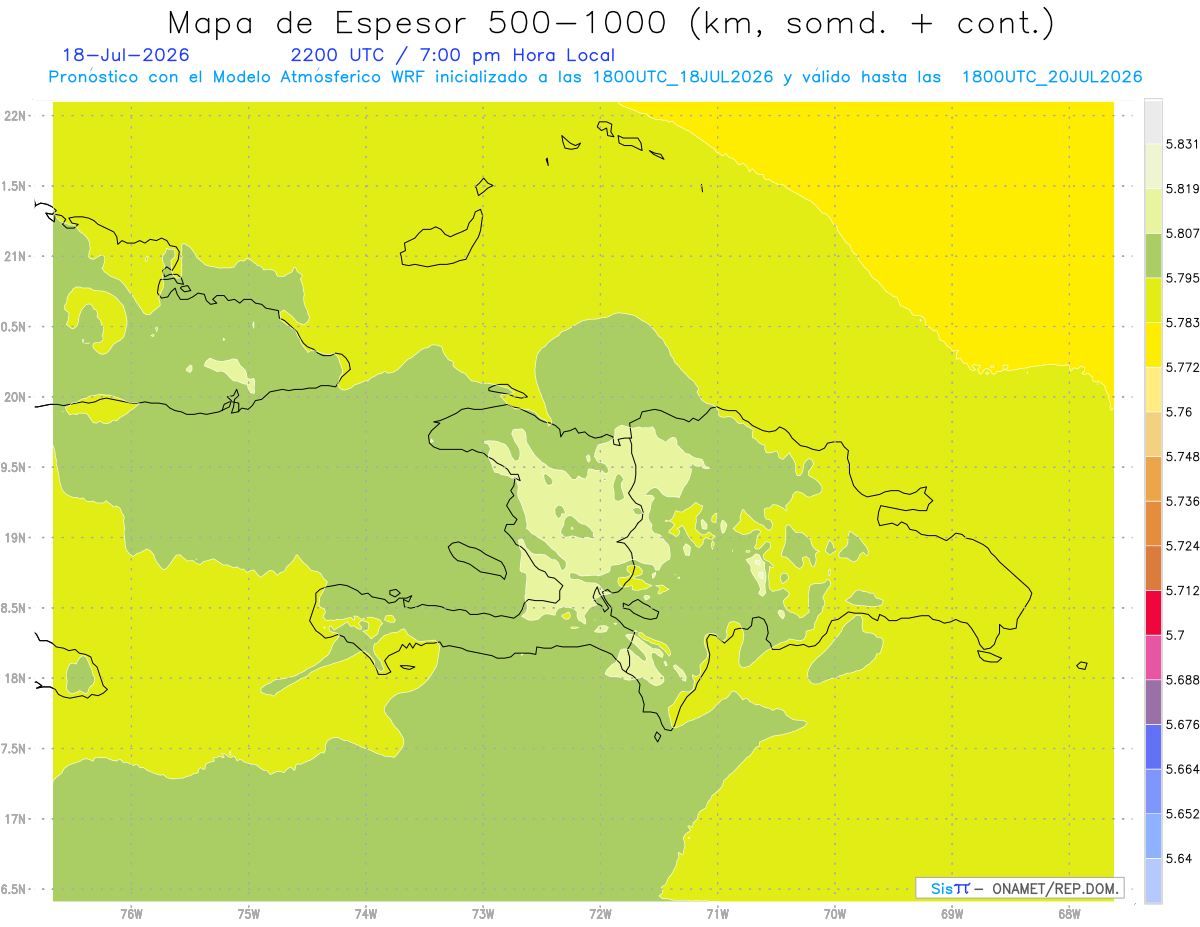Click the legend value "5.831"
The height and width of the screenshot is (927, 1200).
coord(1182,144)
